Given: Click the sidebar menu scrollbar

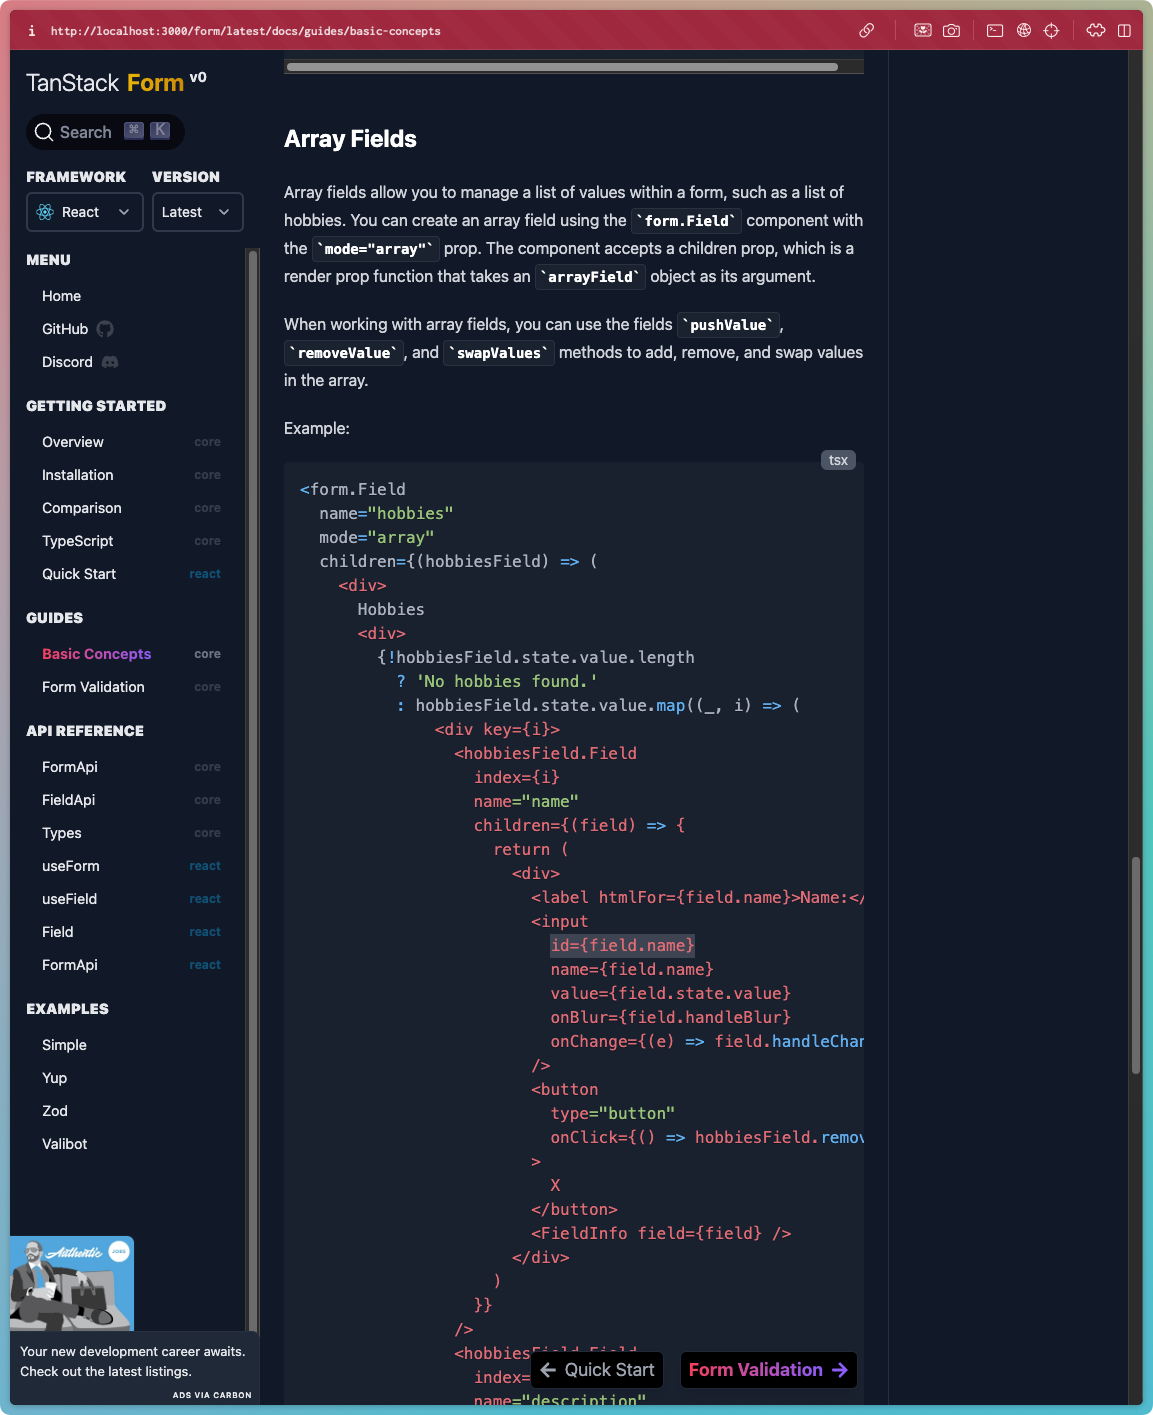Looking at the screenshot, I should [253, 790].
